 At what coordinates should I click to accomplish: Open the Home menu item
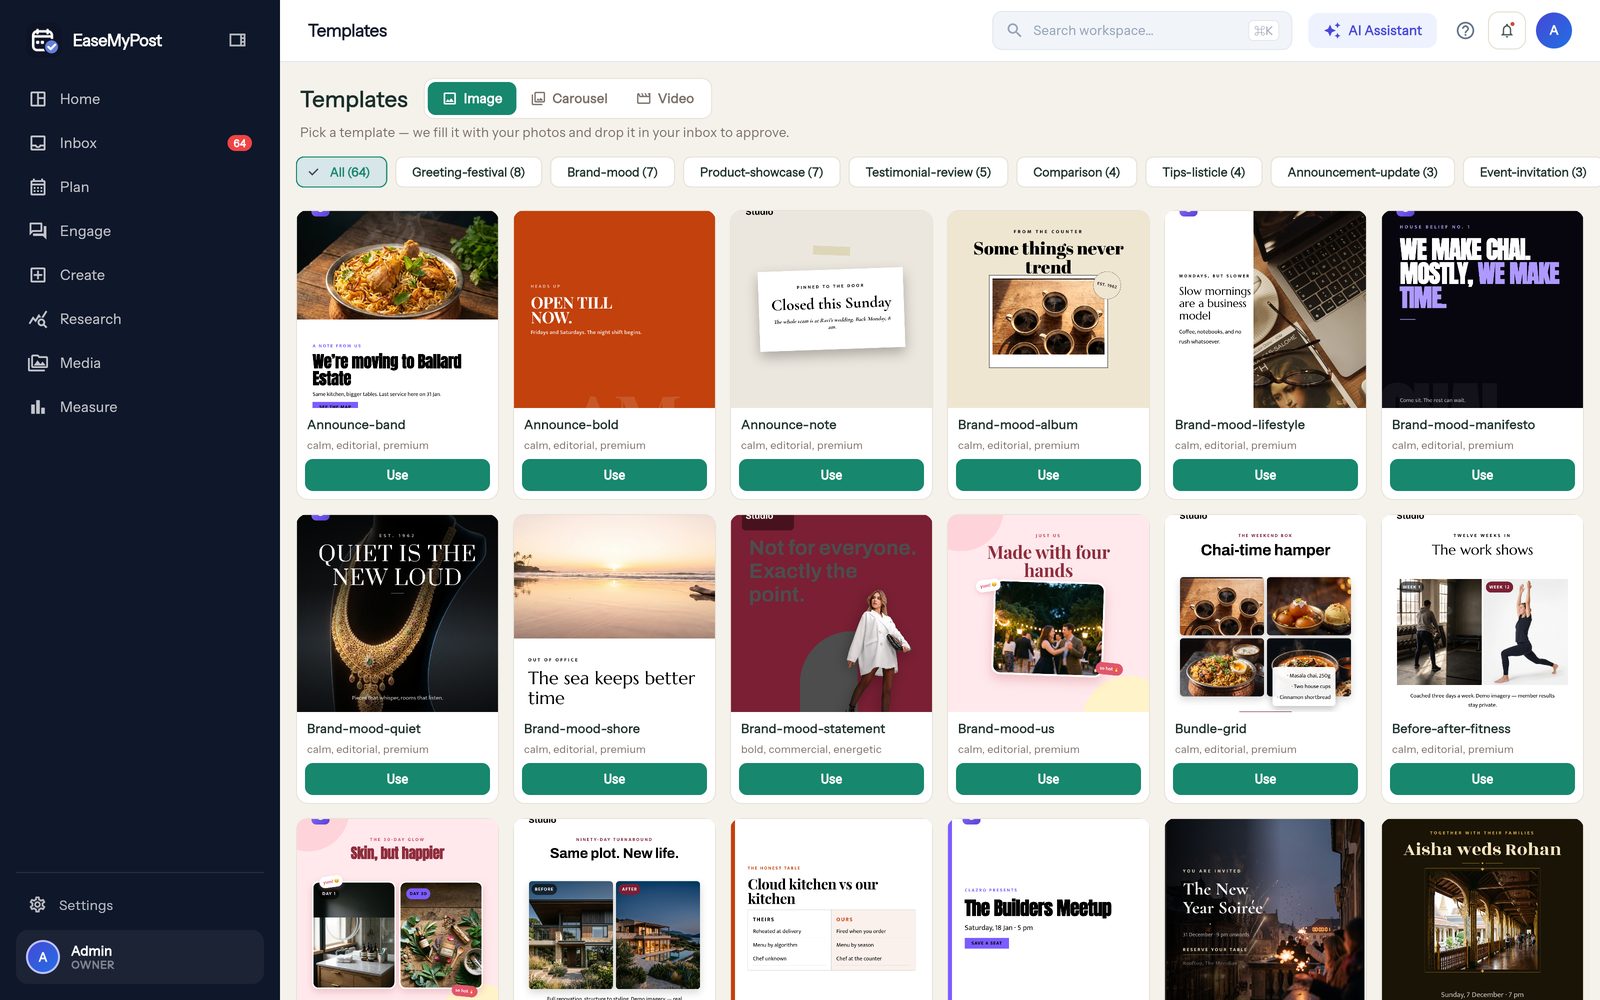(x=140, y=99)
